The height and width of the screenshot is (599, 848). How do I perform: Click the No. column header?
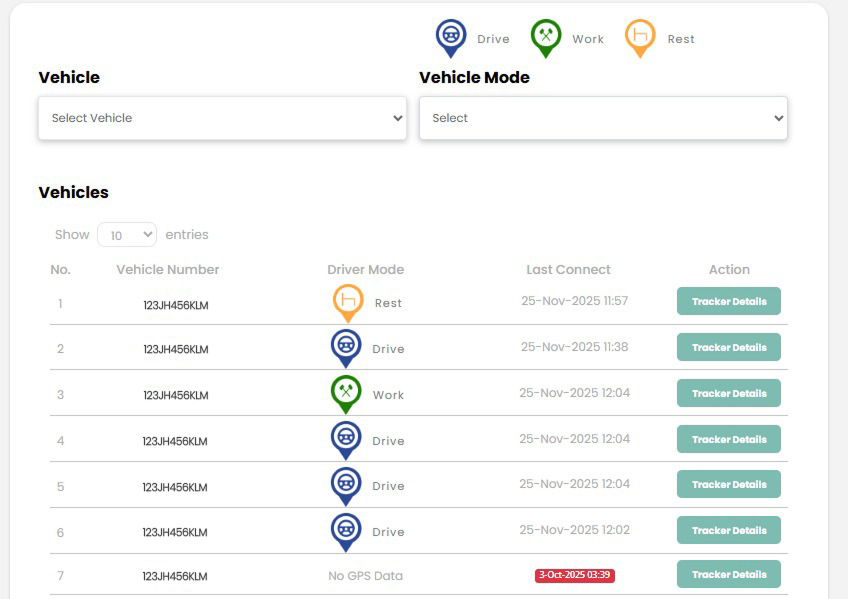[61, 269]
